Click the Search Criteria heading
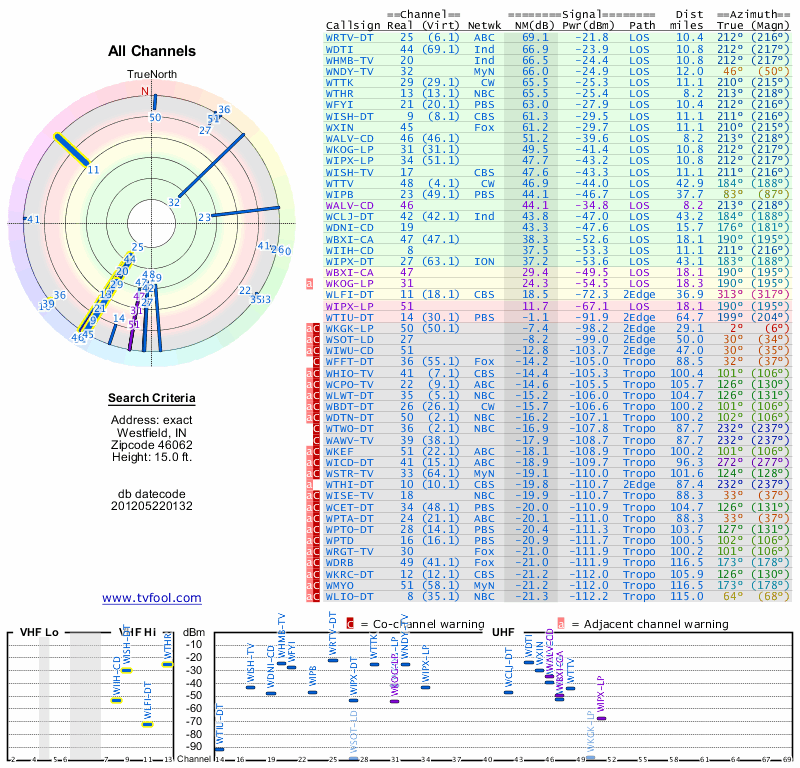The width and height of the screenshot is (800, 768). point(152,398)
